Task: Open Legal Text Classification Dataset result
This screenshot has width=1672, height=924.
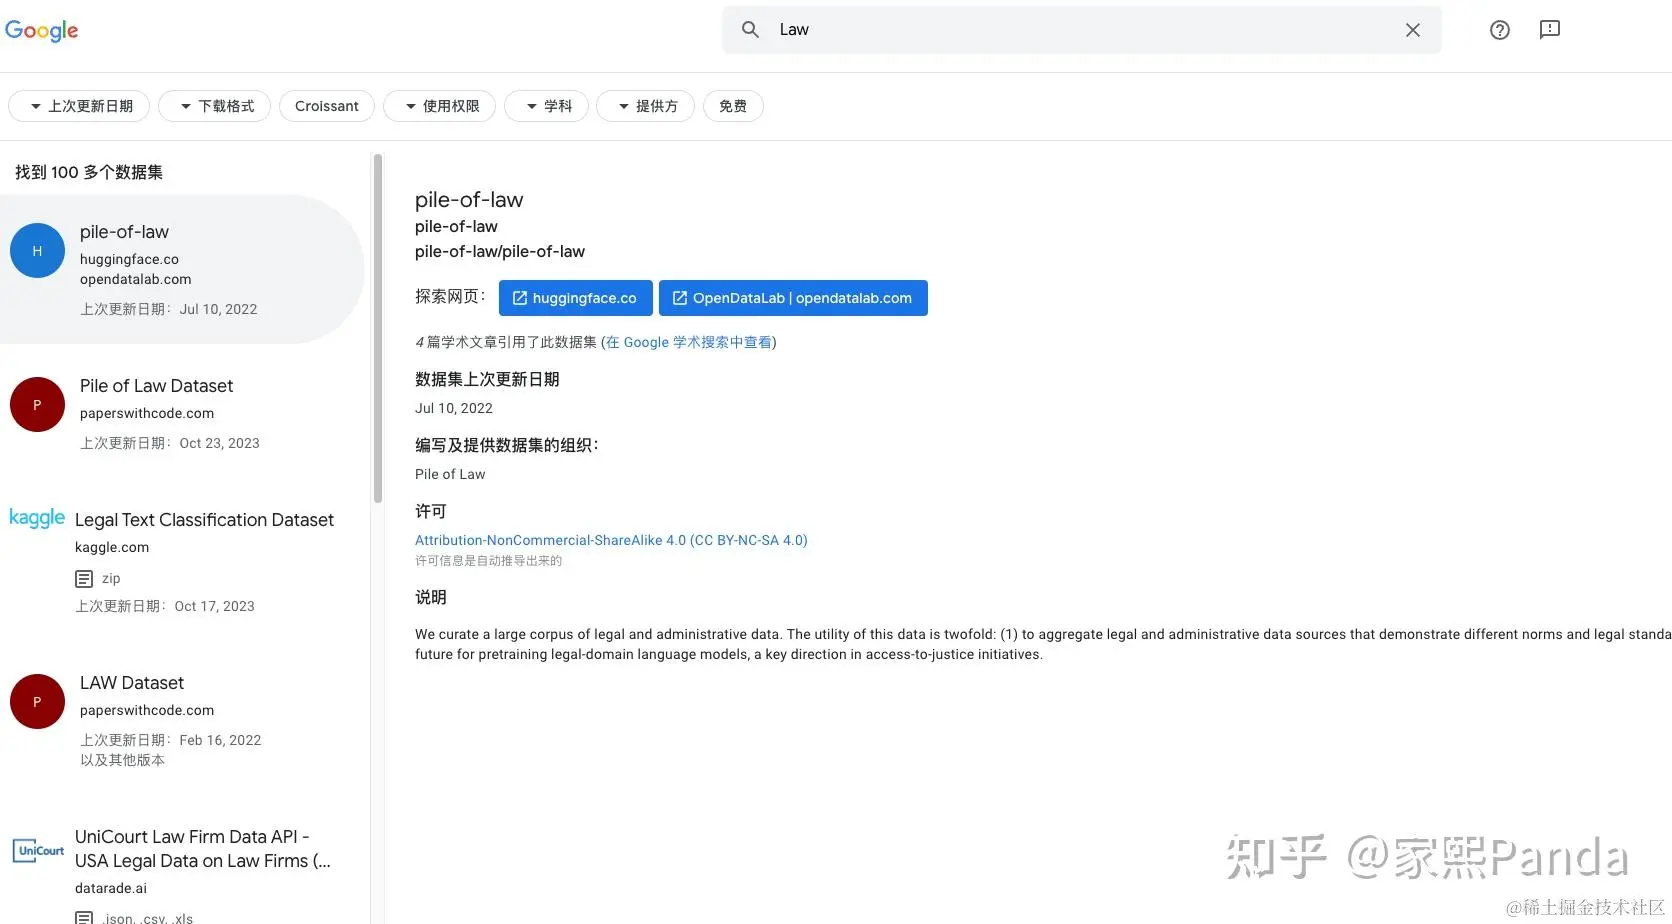Action: [x=204, y=520]
